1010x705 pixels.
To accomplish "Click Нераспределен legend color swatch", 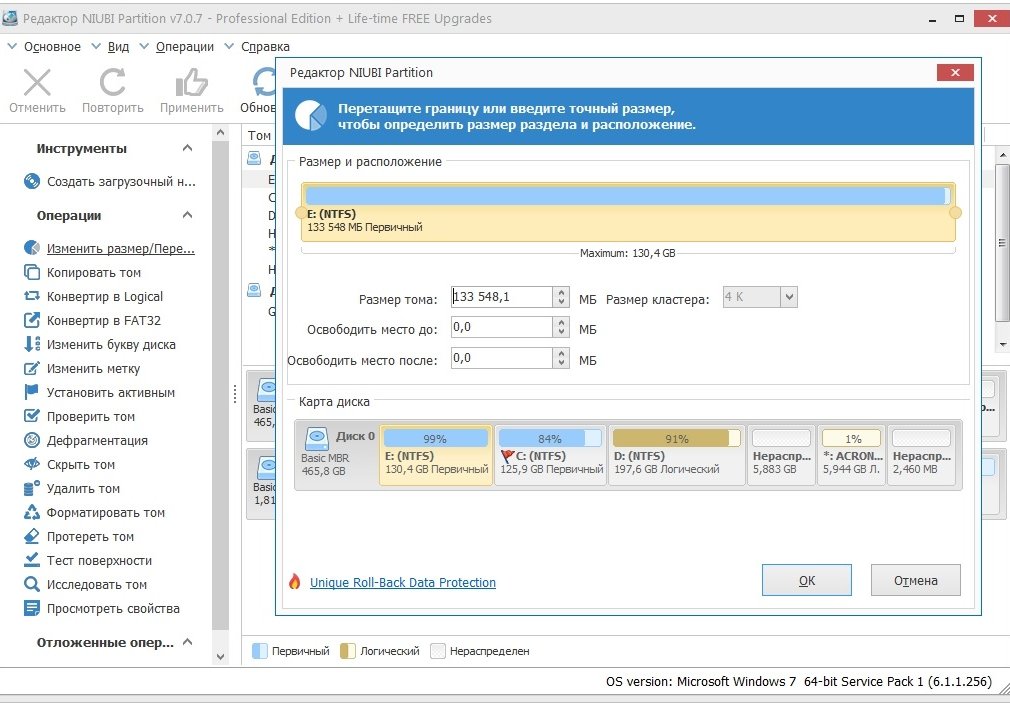I will point(437,651).
